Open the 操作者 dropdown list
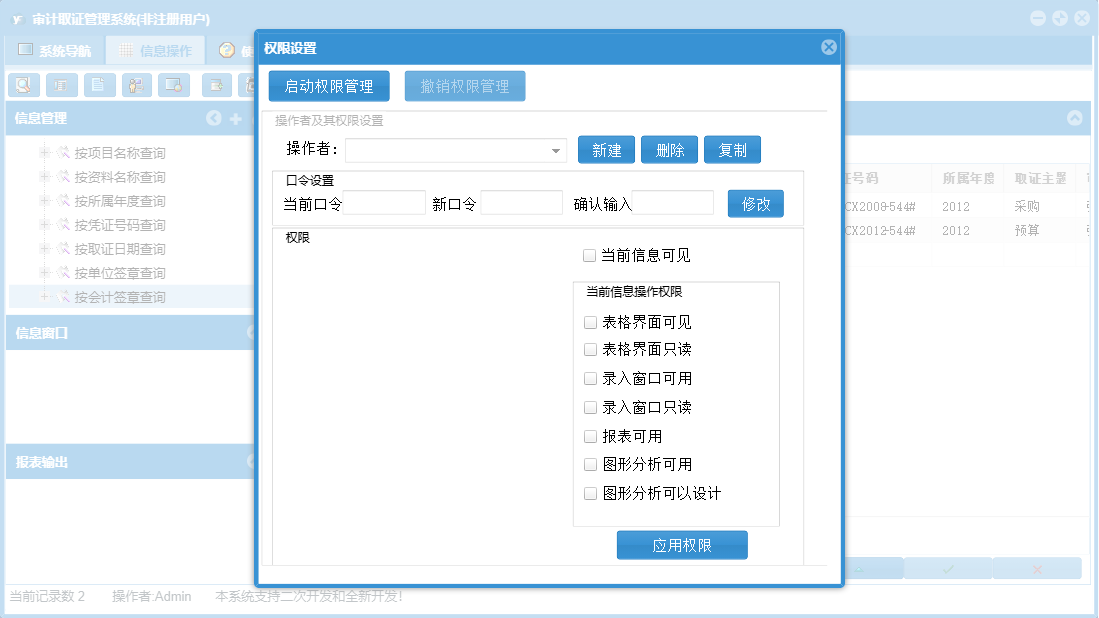Viewport: 1099px width, 618px height. pos(555,151)
